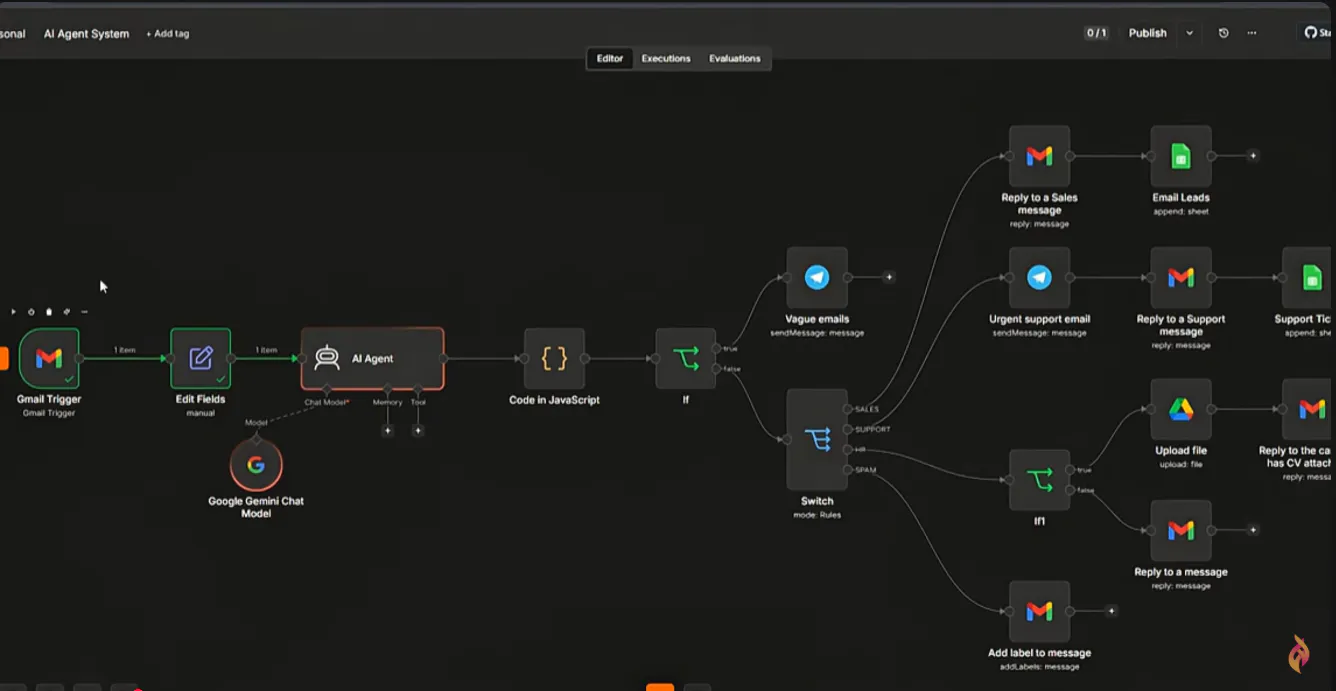1336x691 pixels.
Task: Click the AI Agent System workflow name
Action: 86,34
